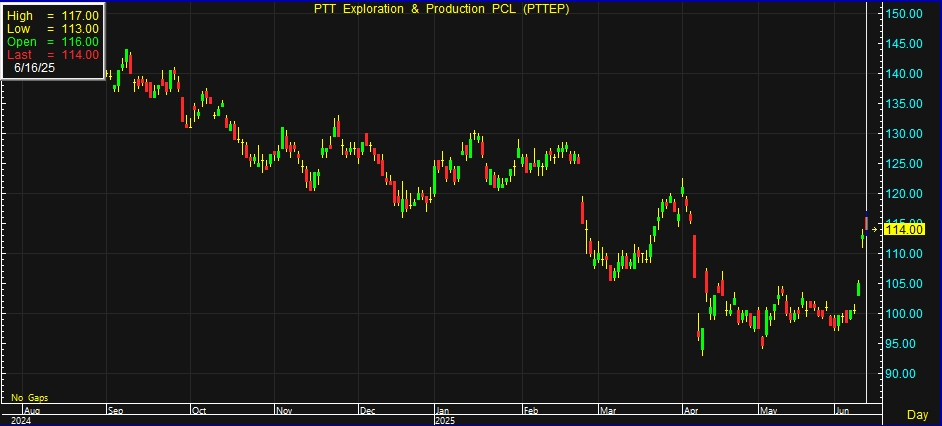
Task: Click the 2025 year label
Action: [445, 420]
